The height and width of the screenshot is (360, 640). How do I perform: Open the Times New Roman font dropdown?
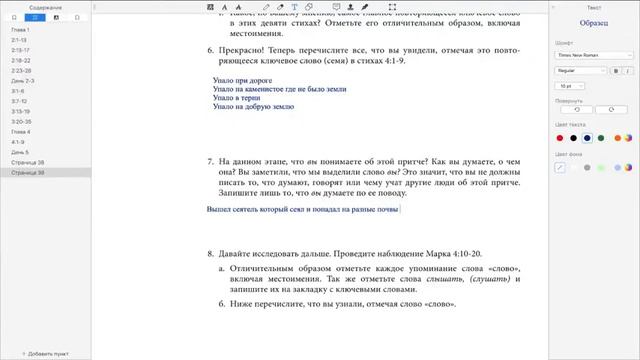(594, 55)
